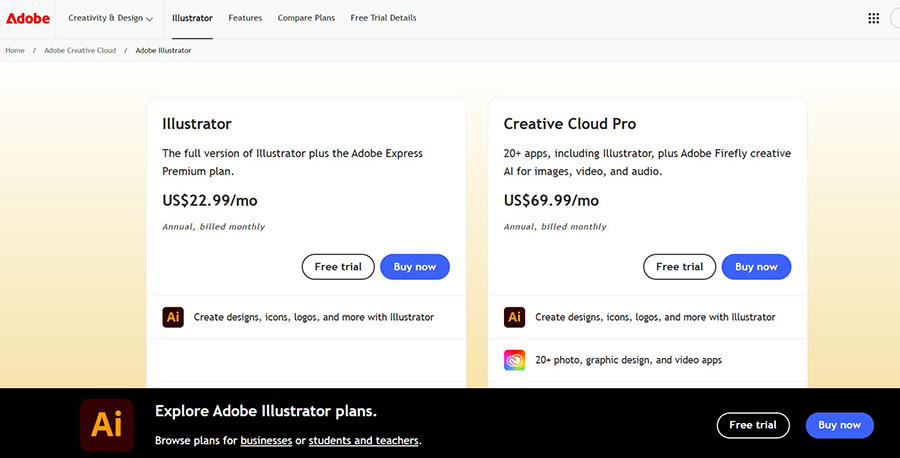Click the Creative Cloud rainbow icon
The image size is (900, 458).
click(x=514, y=360)
